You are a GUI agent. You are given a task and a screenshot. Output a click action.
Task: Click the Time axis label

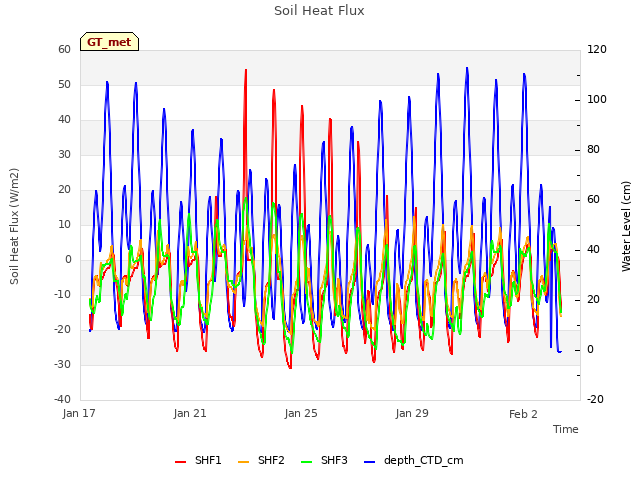coord(566,429)
